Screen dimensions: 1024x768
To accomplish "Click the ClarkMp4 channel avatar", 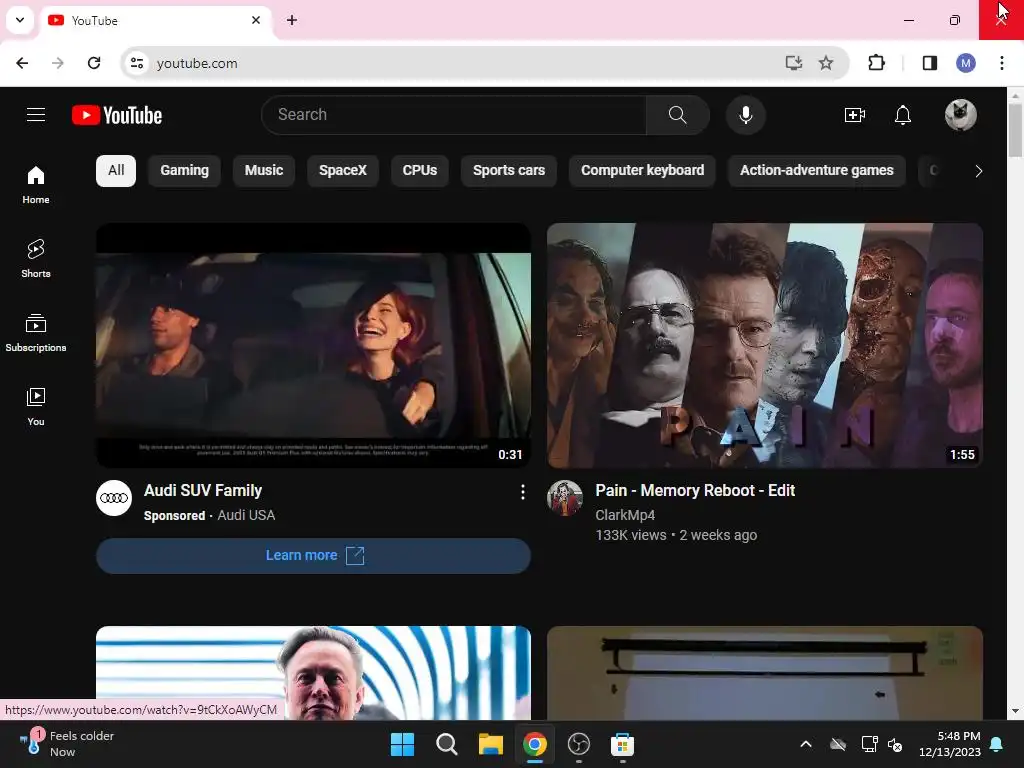I will [x=564, y=498].
